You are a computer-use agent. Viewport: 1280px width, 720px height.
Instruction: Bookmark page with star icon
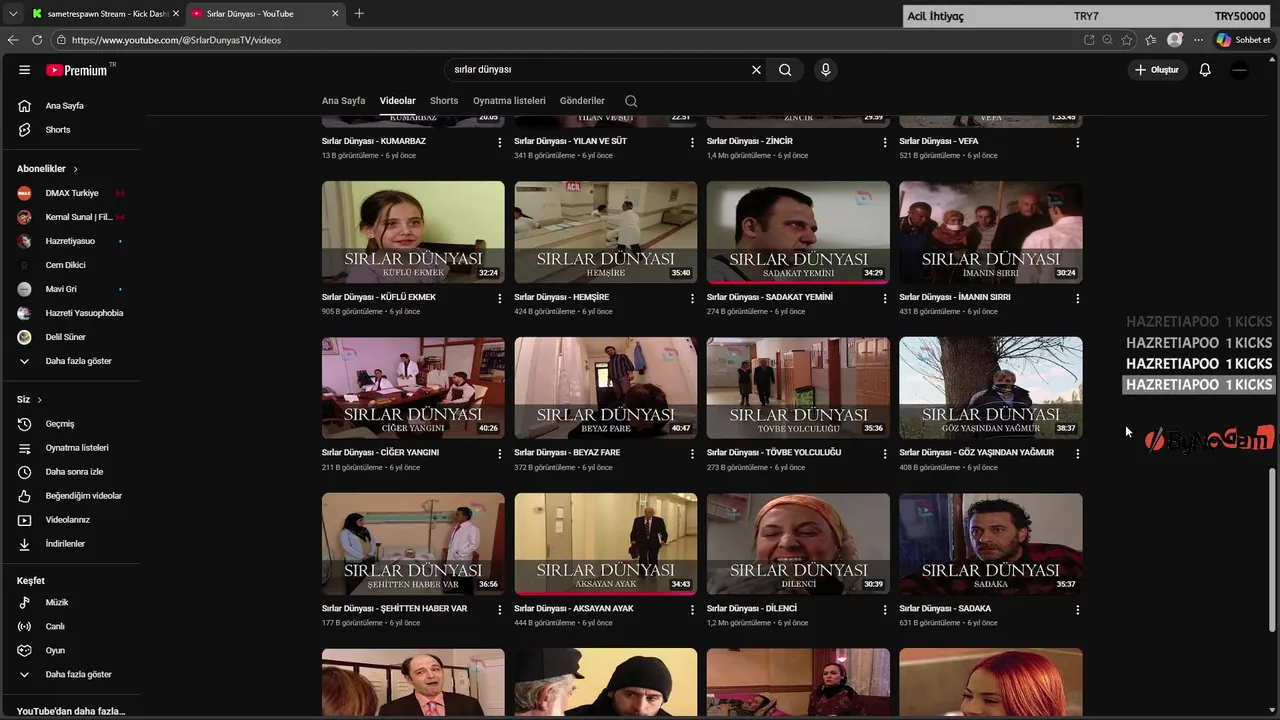coord(1127,40)
